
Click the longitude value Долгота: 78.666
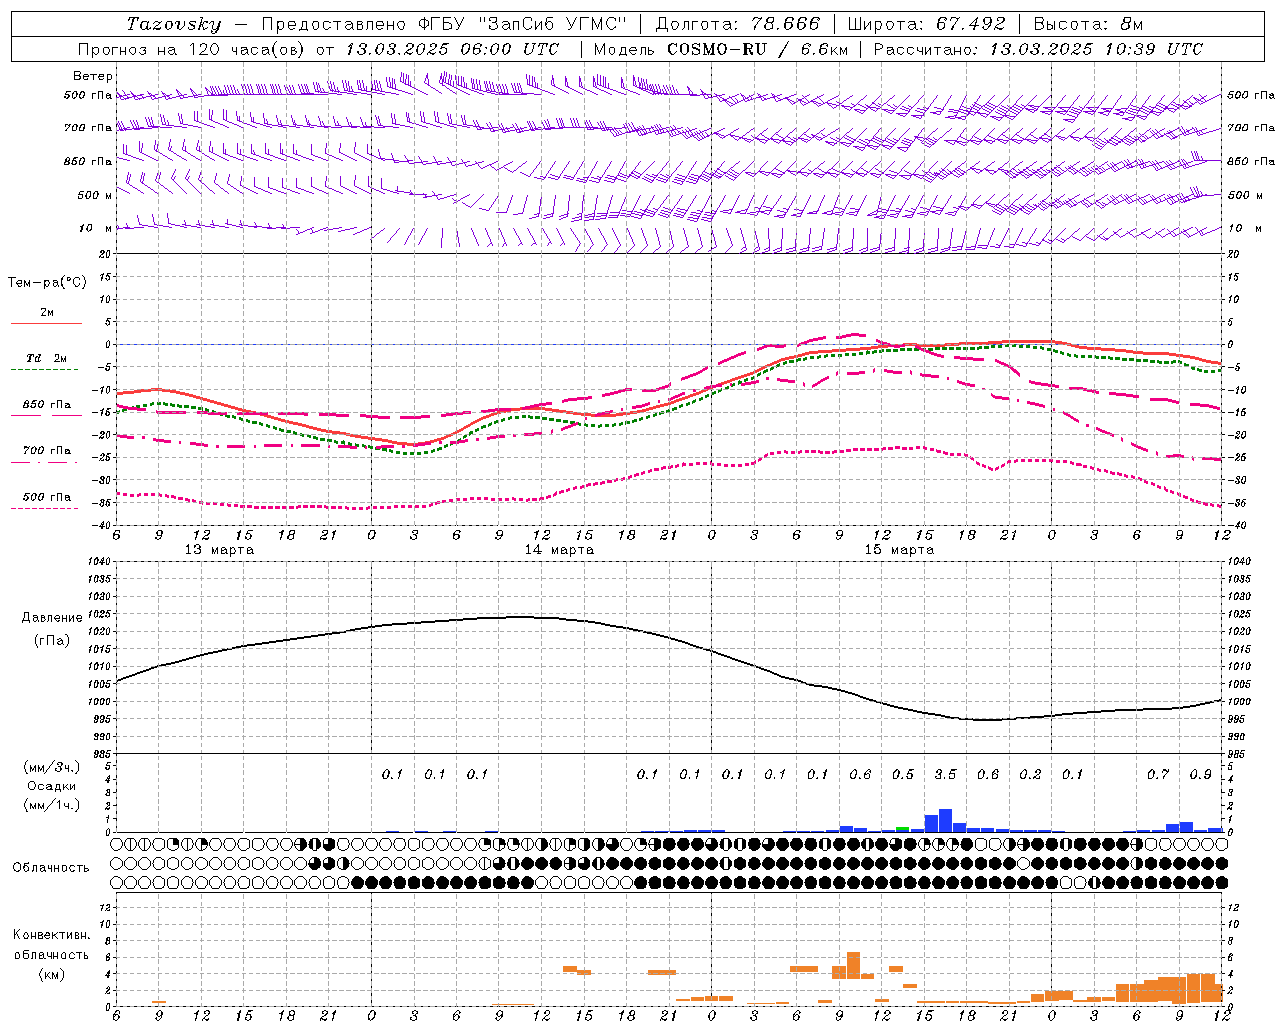[737, 24]
